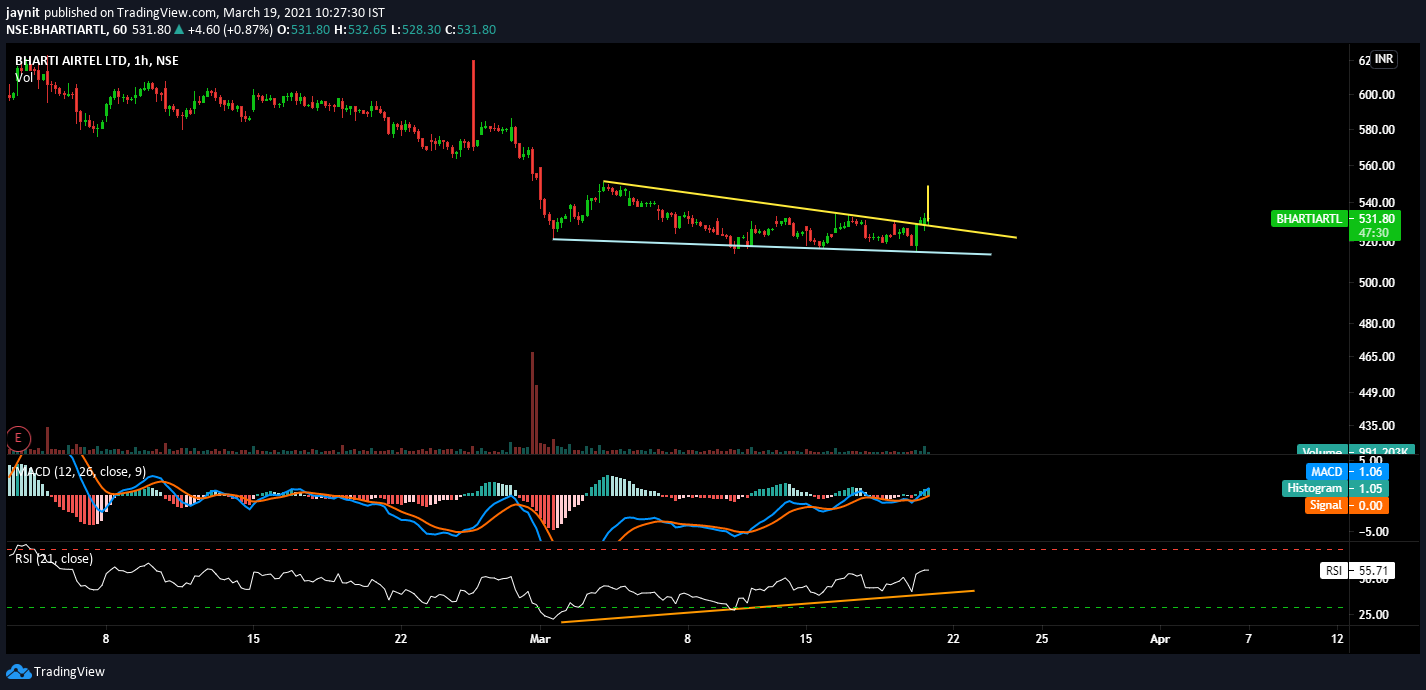Click the Vol indicator legend
The width and height of the screenshot is (1426, 690).
(x=24, y=76)
